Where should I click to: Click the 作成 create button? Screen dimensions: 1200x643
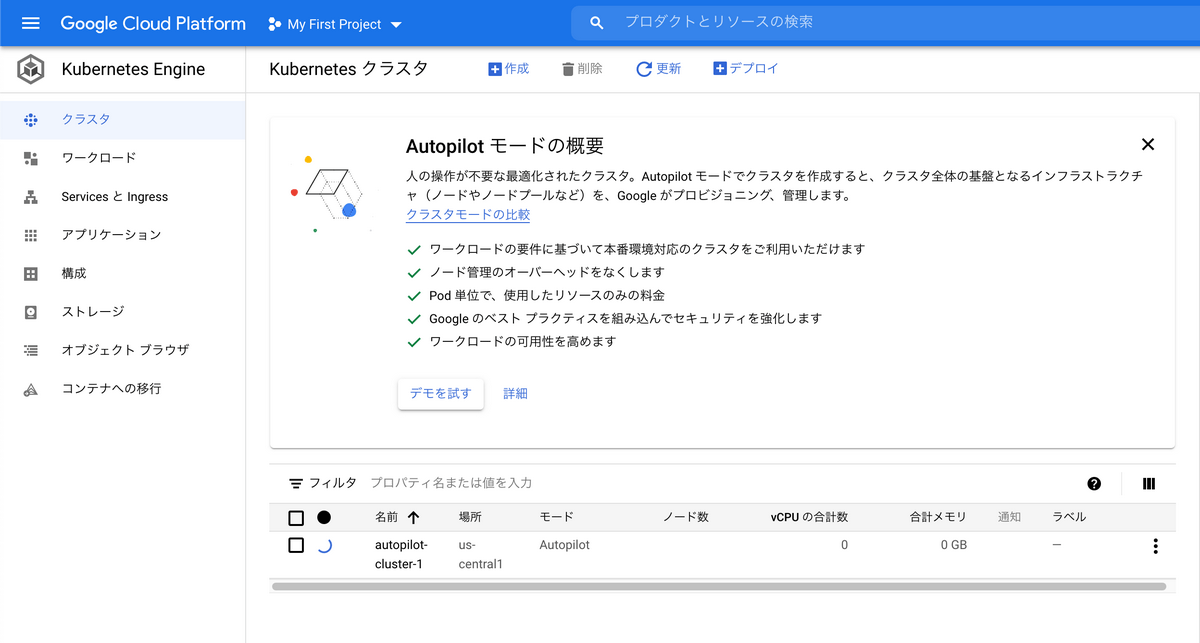(508, 69)
